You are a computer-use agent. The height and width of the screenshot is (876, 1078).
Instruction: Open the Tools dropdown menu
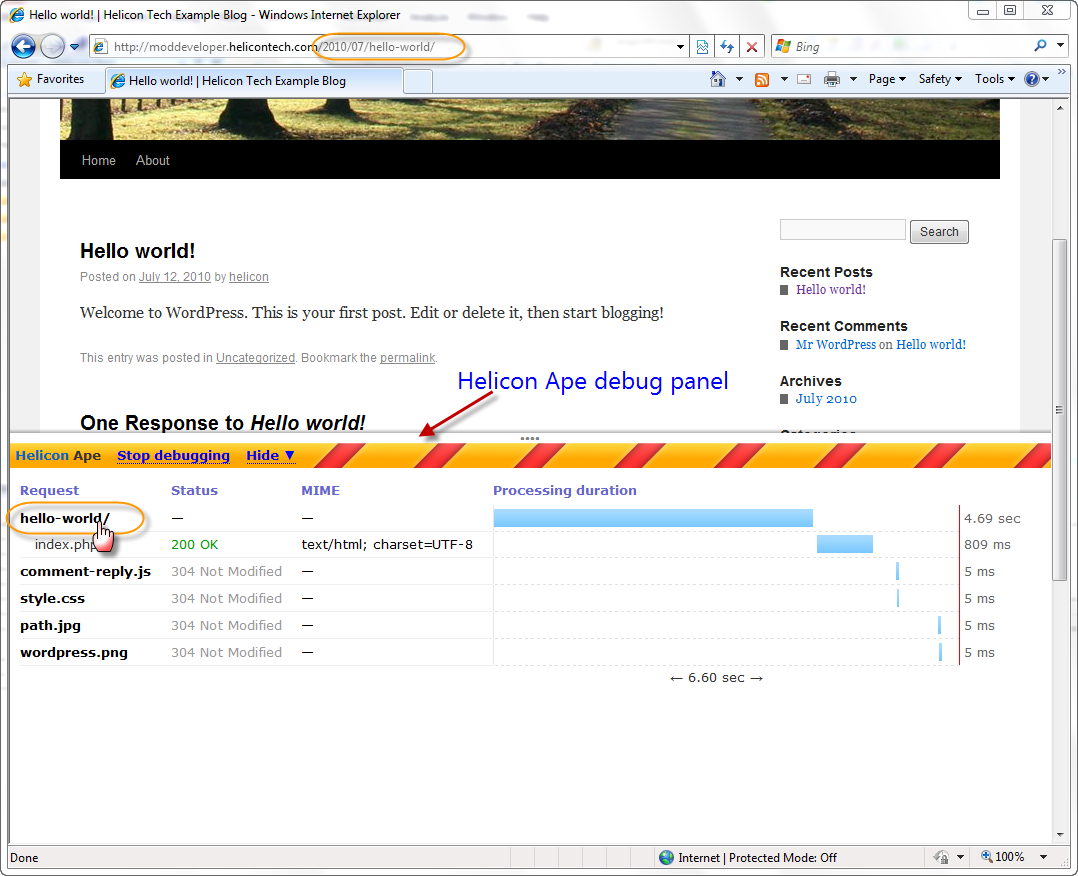[994, 79]
